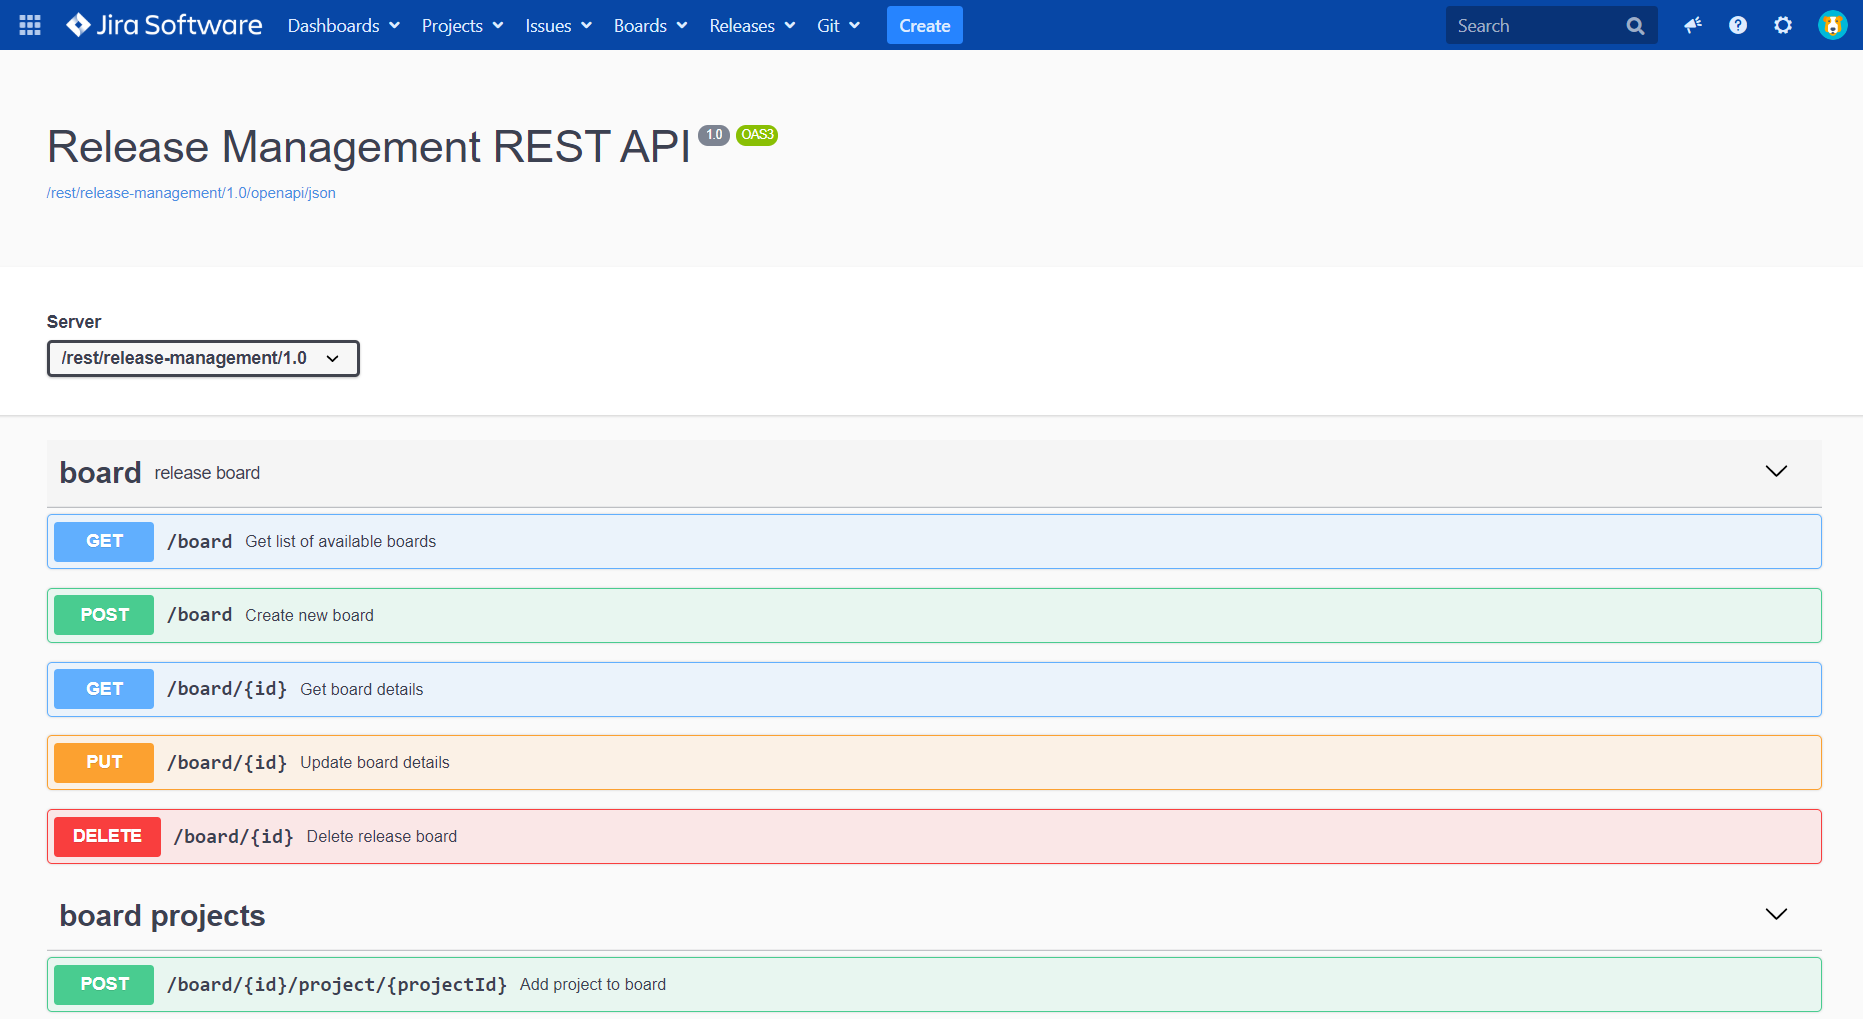
Task: Focus the Search input field
Action: [x=1535, y=26]
